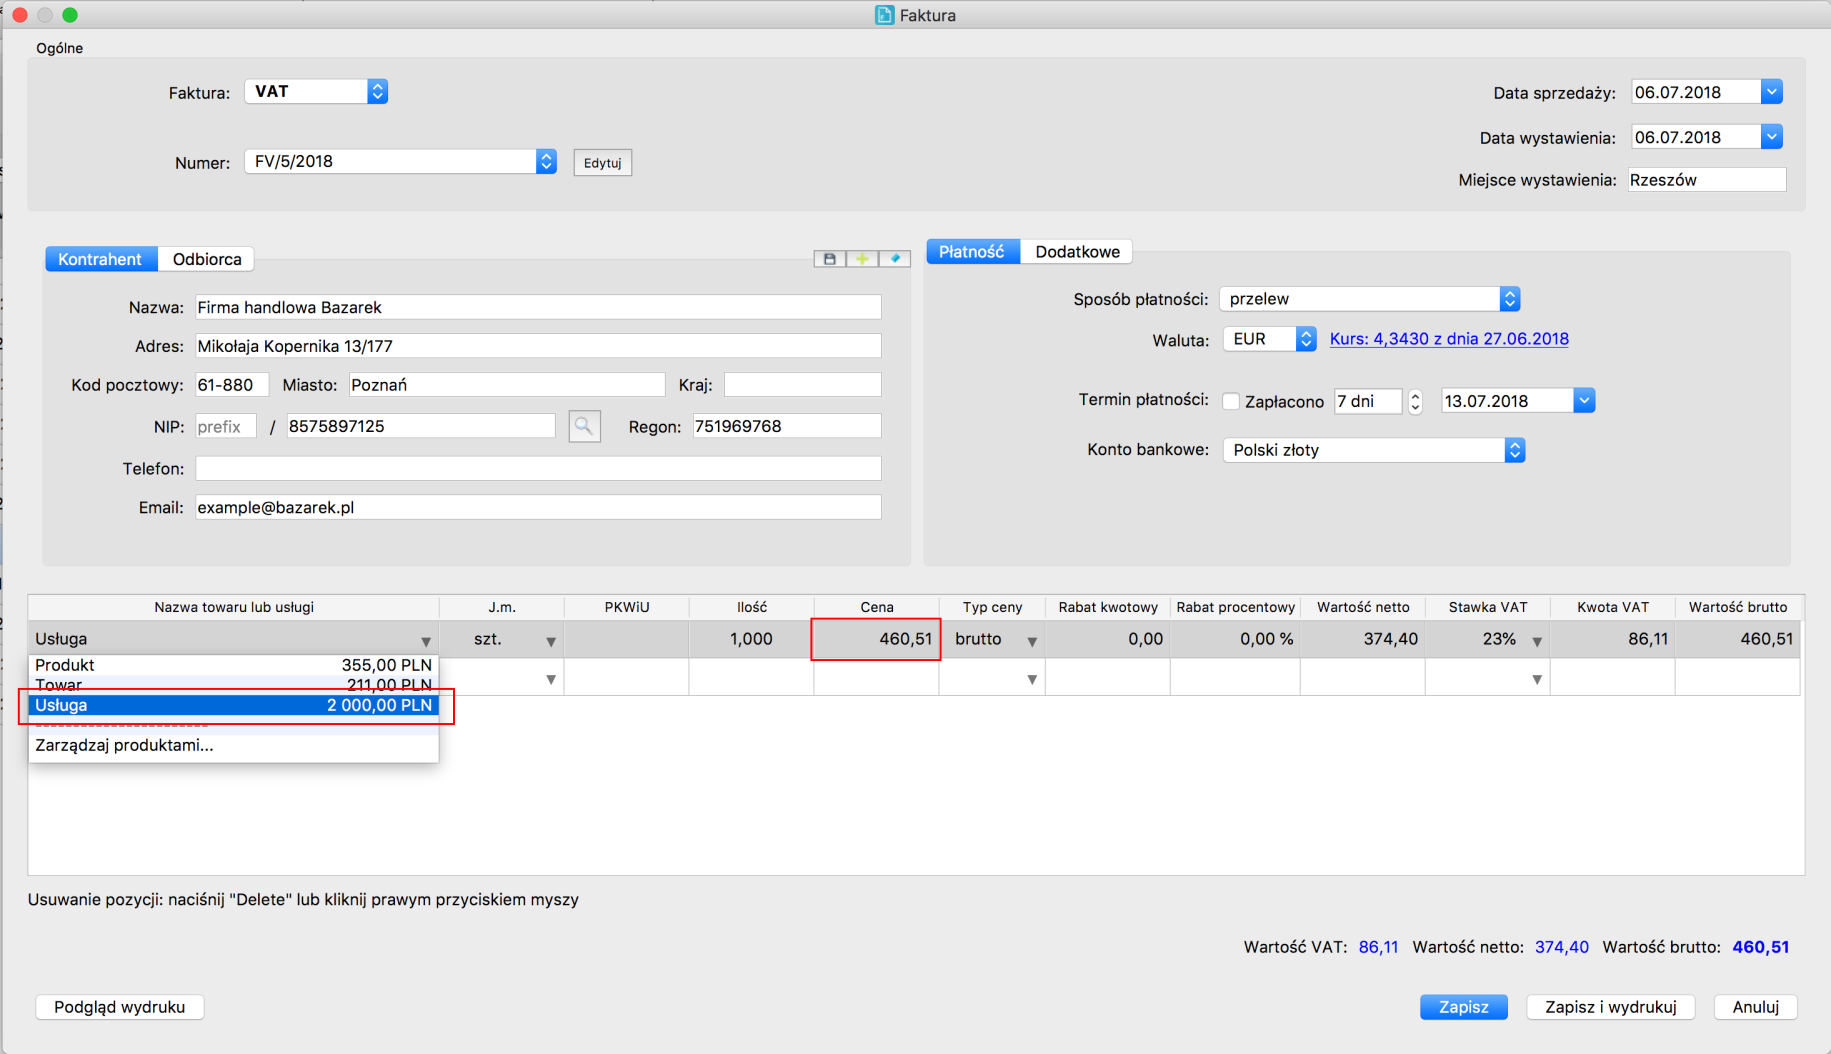Click the Edytuj button next to Numer
The width and height of the screenshot is (1831, 1054).
[602, 163]
